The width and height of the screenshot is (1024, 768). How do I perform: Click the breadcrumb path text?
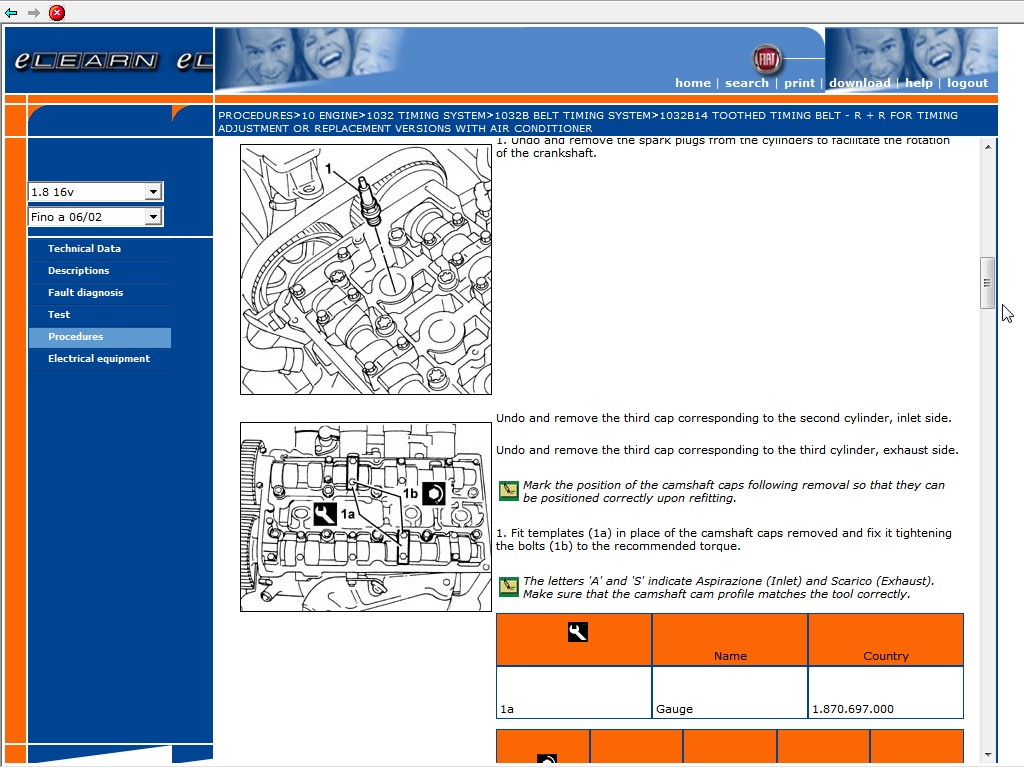coord(588,121)
